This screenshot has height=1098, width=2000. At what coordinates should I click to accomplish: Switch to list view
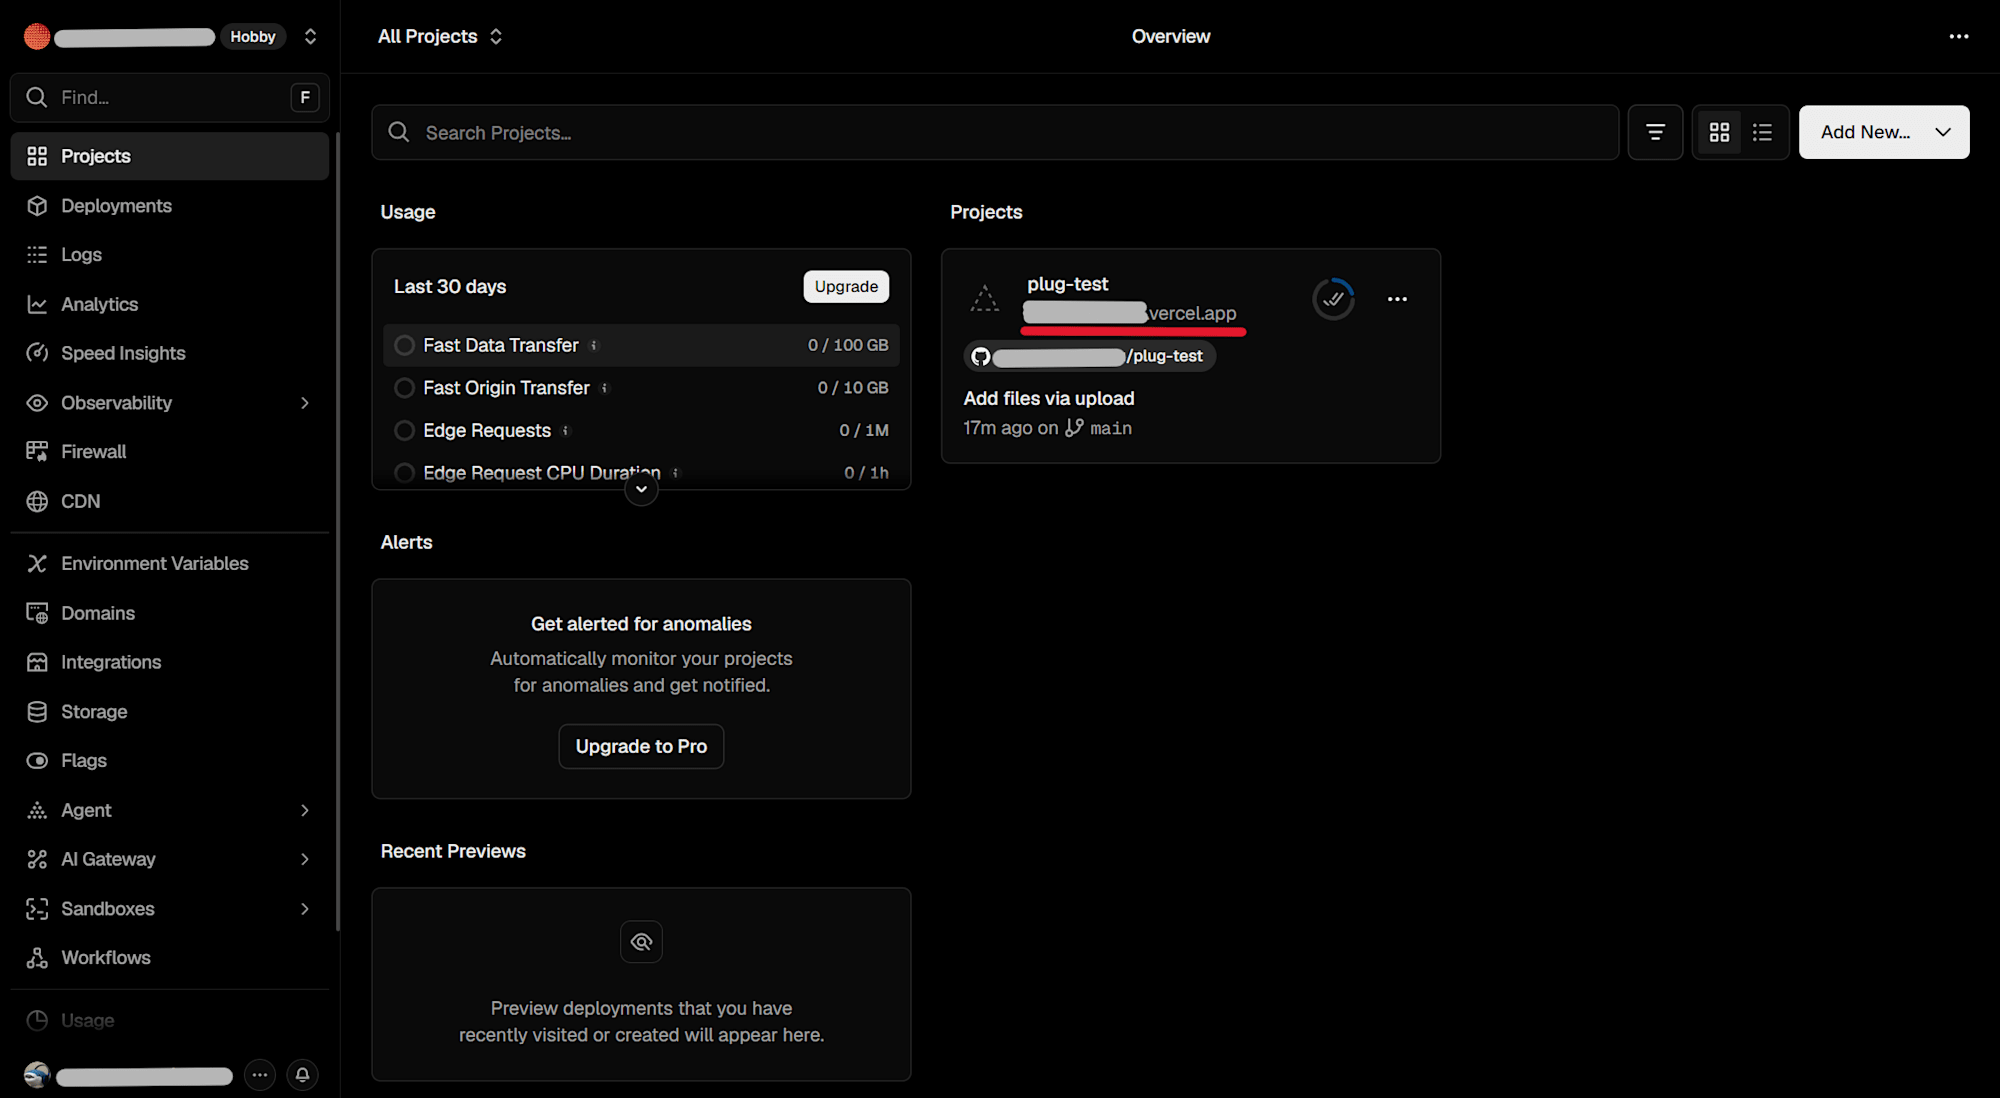[1762, 132]
